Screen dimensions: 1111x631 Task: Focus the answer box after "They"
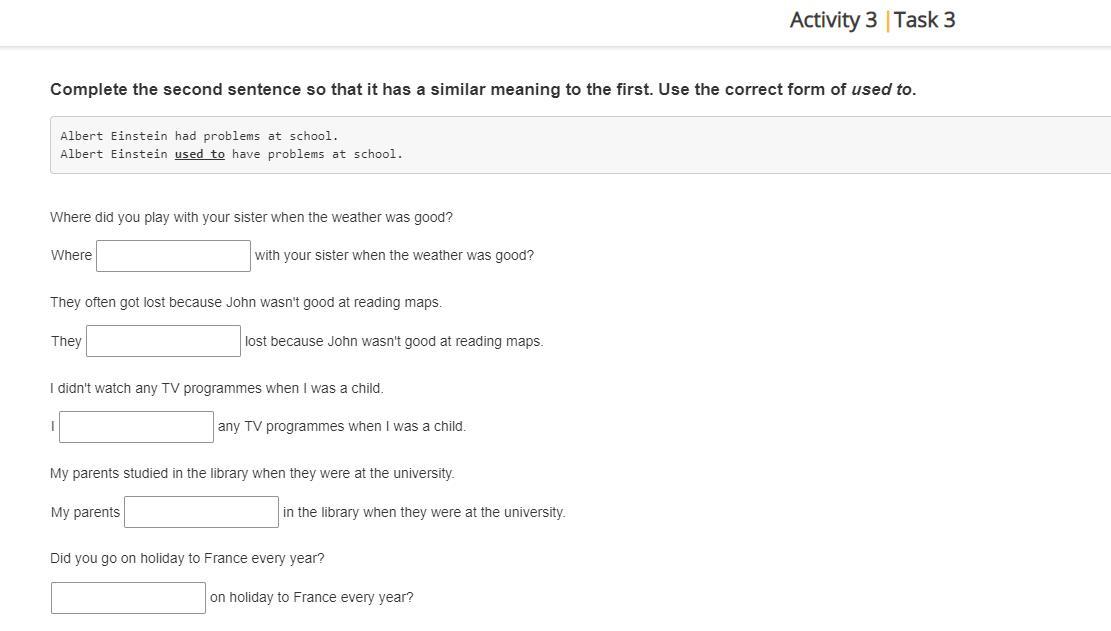(x=164, y=341)
